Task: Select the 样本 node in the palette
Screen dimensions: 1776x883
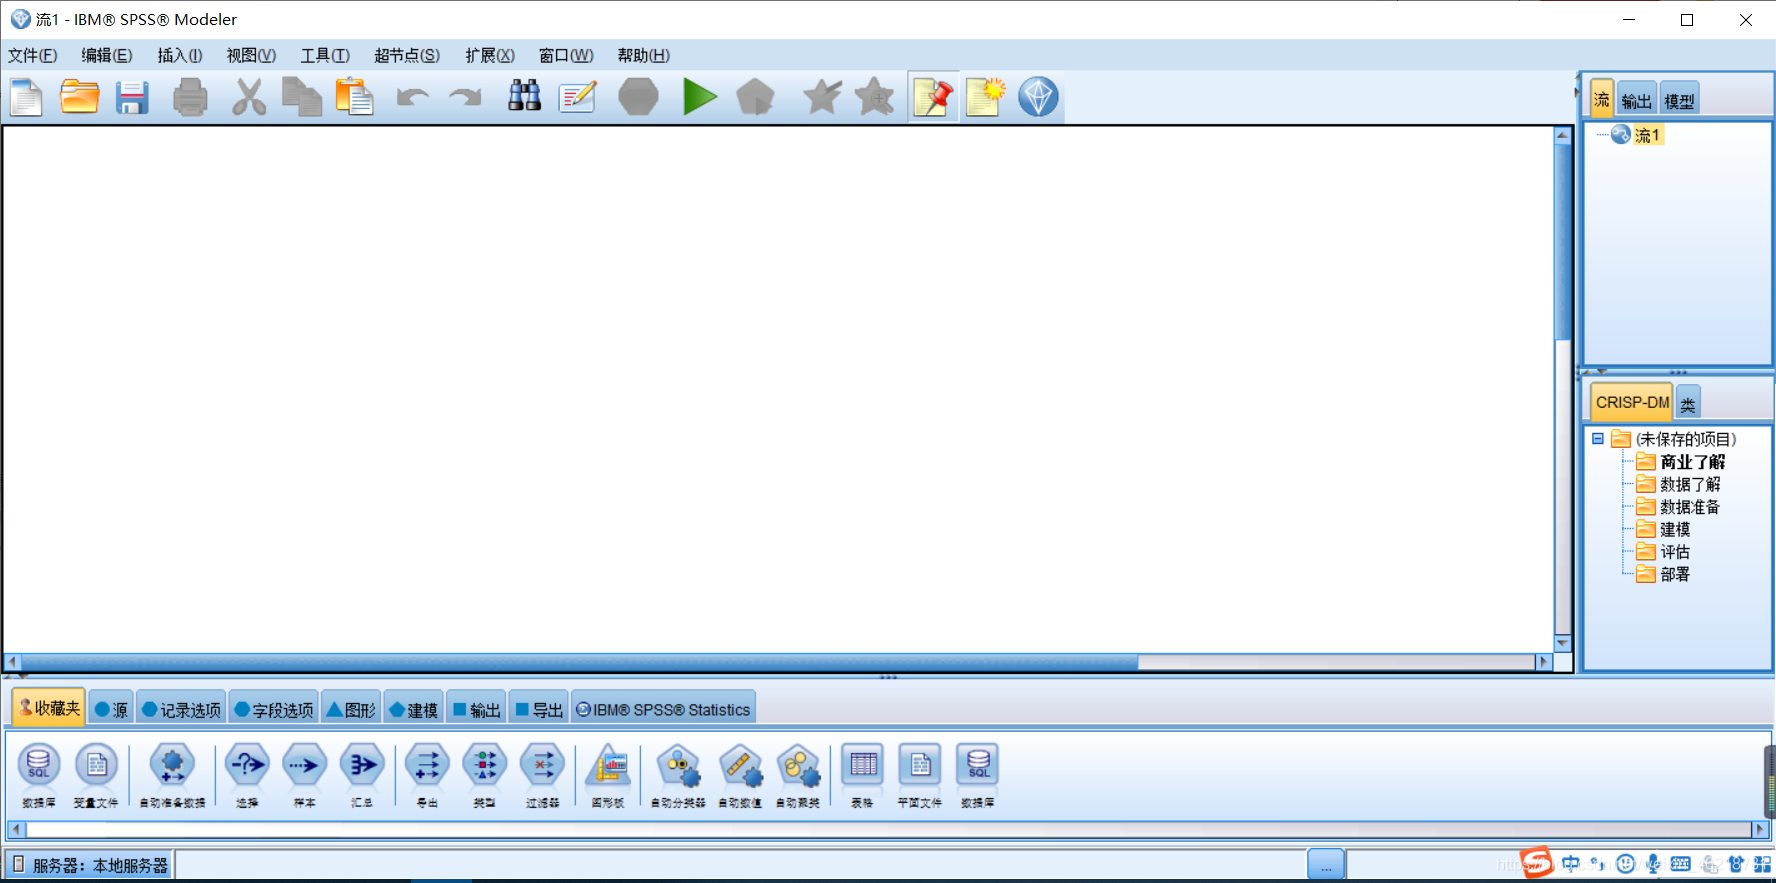Action: [x=304, y=775]
